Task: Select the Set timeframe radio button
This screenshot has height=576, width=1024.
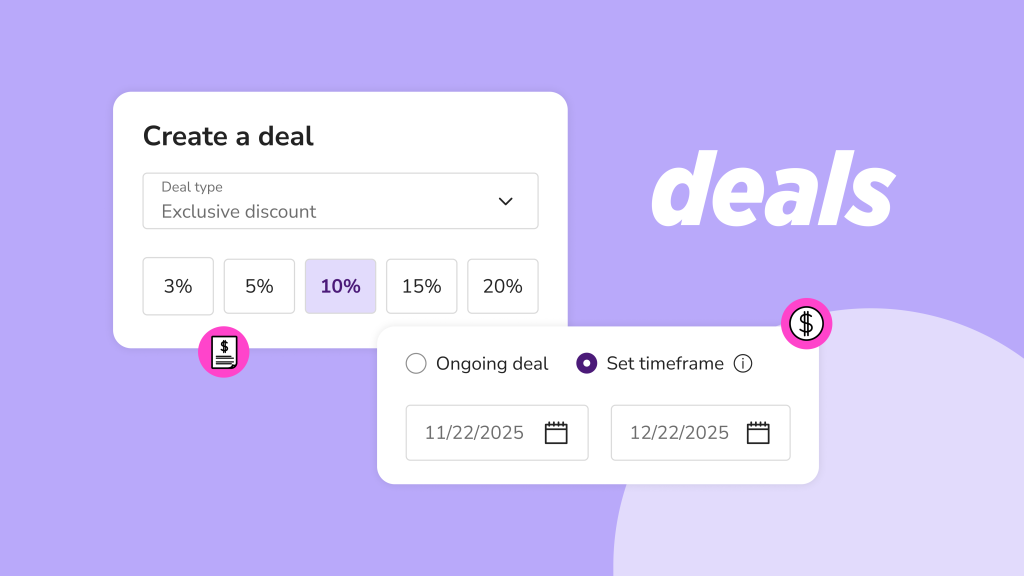Action: [587, 364]
